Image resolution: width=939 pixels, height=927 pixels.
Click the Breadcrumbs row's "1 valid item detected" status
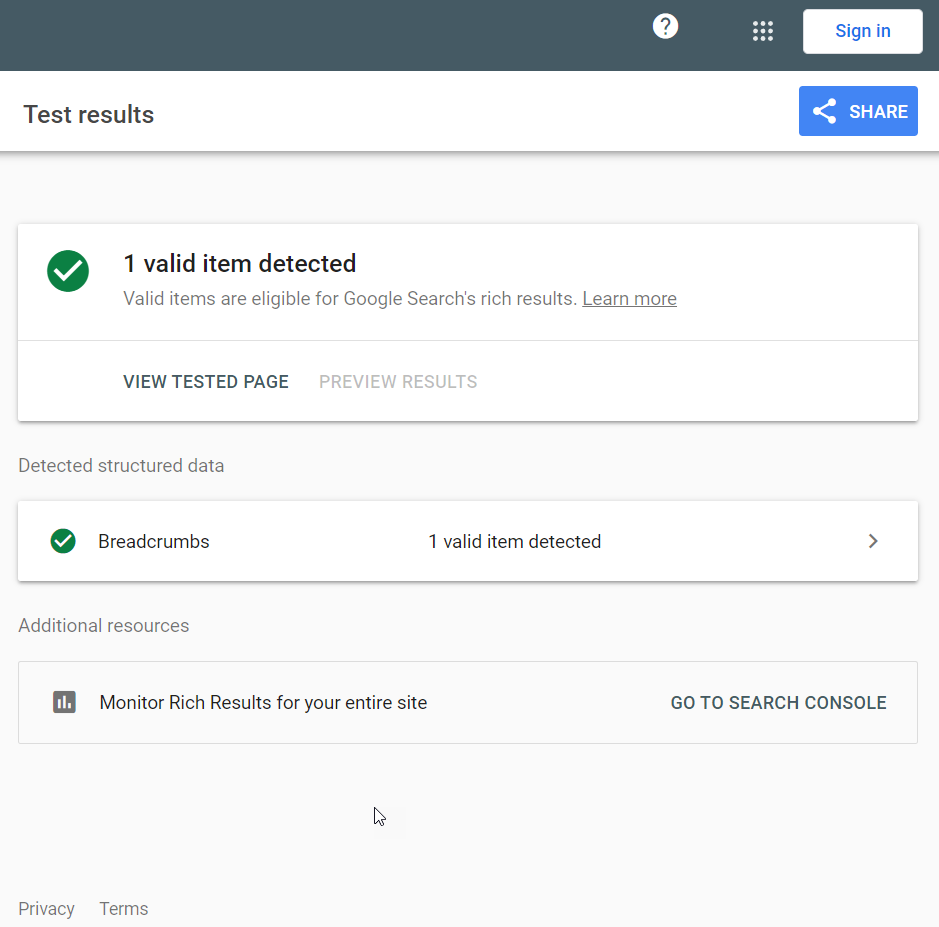[514, 542]
